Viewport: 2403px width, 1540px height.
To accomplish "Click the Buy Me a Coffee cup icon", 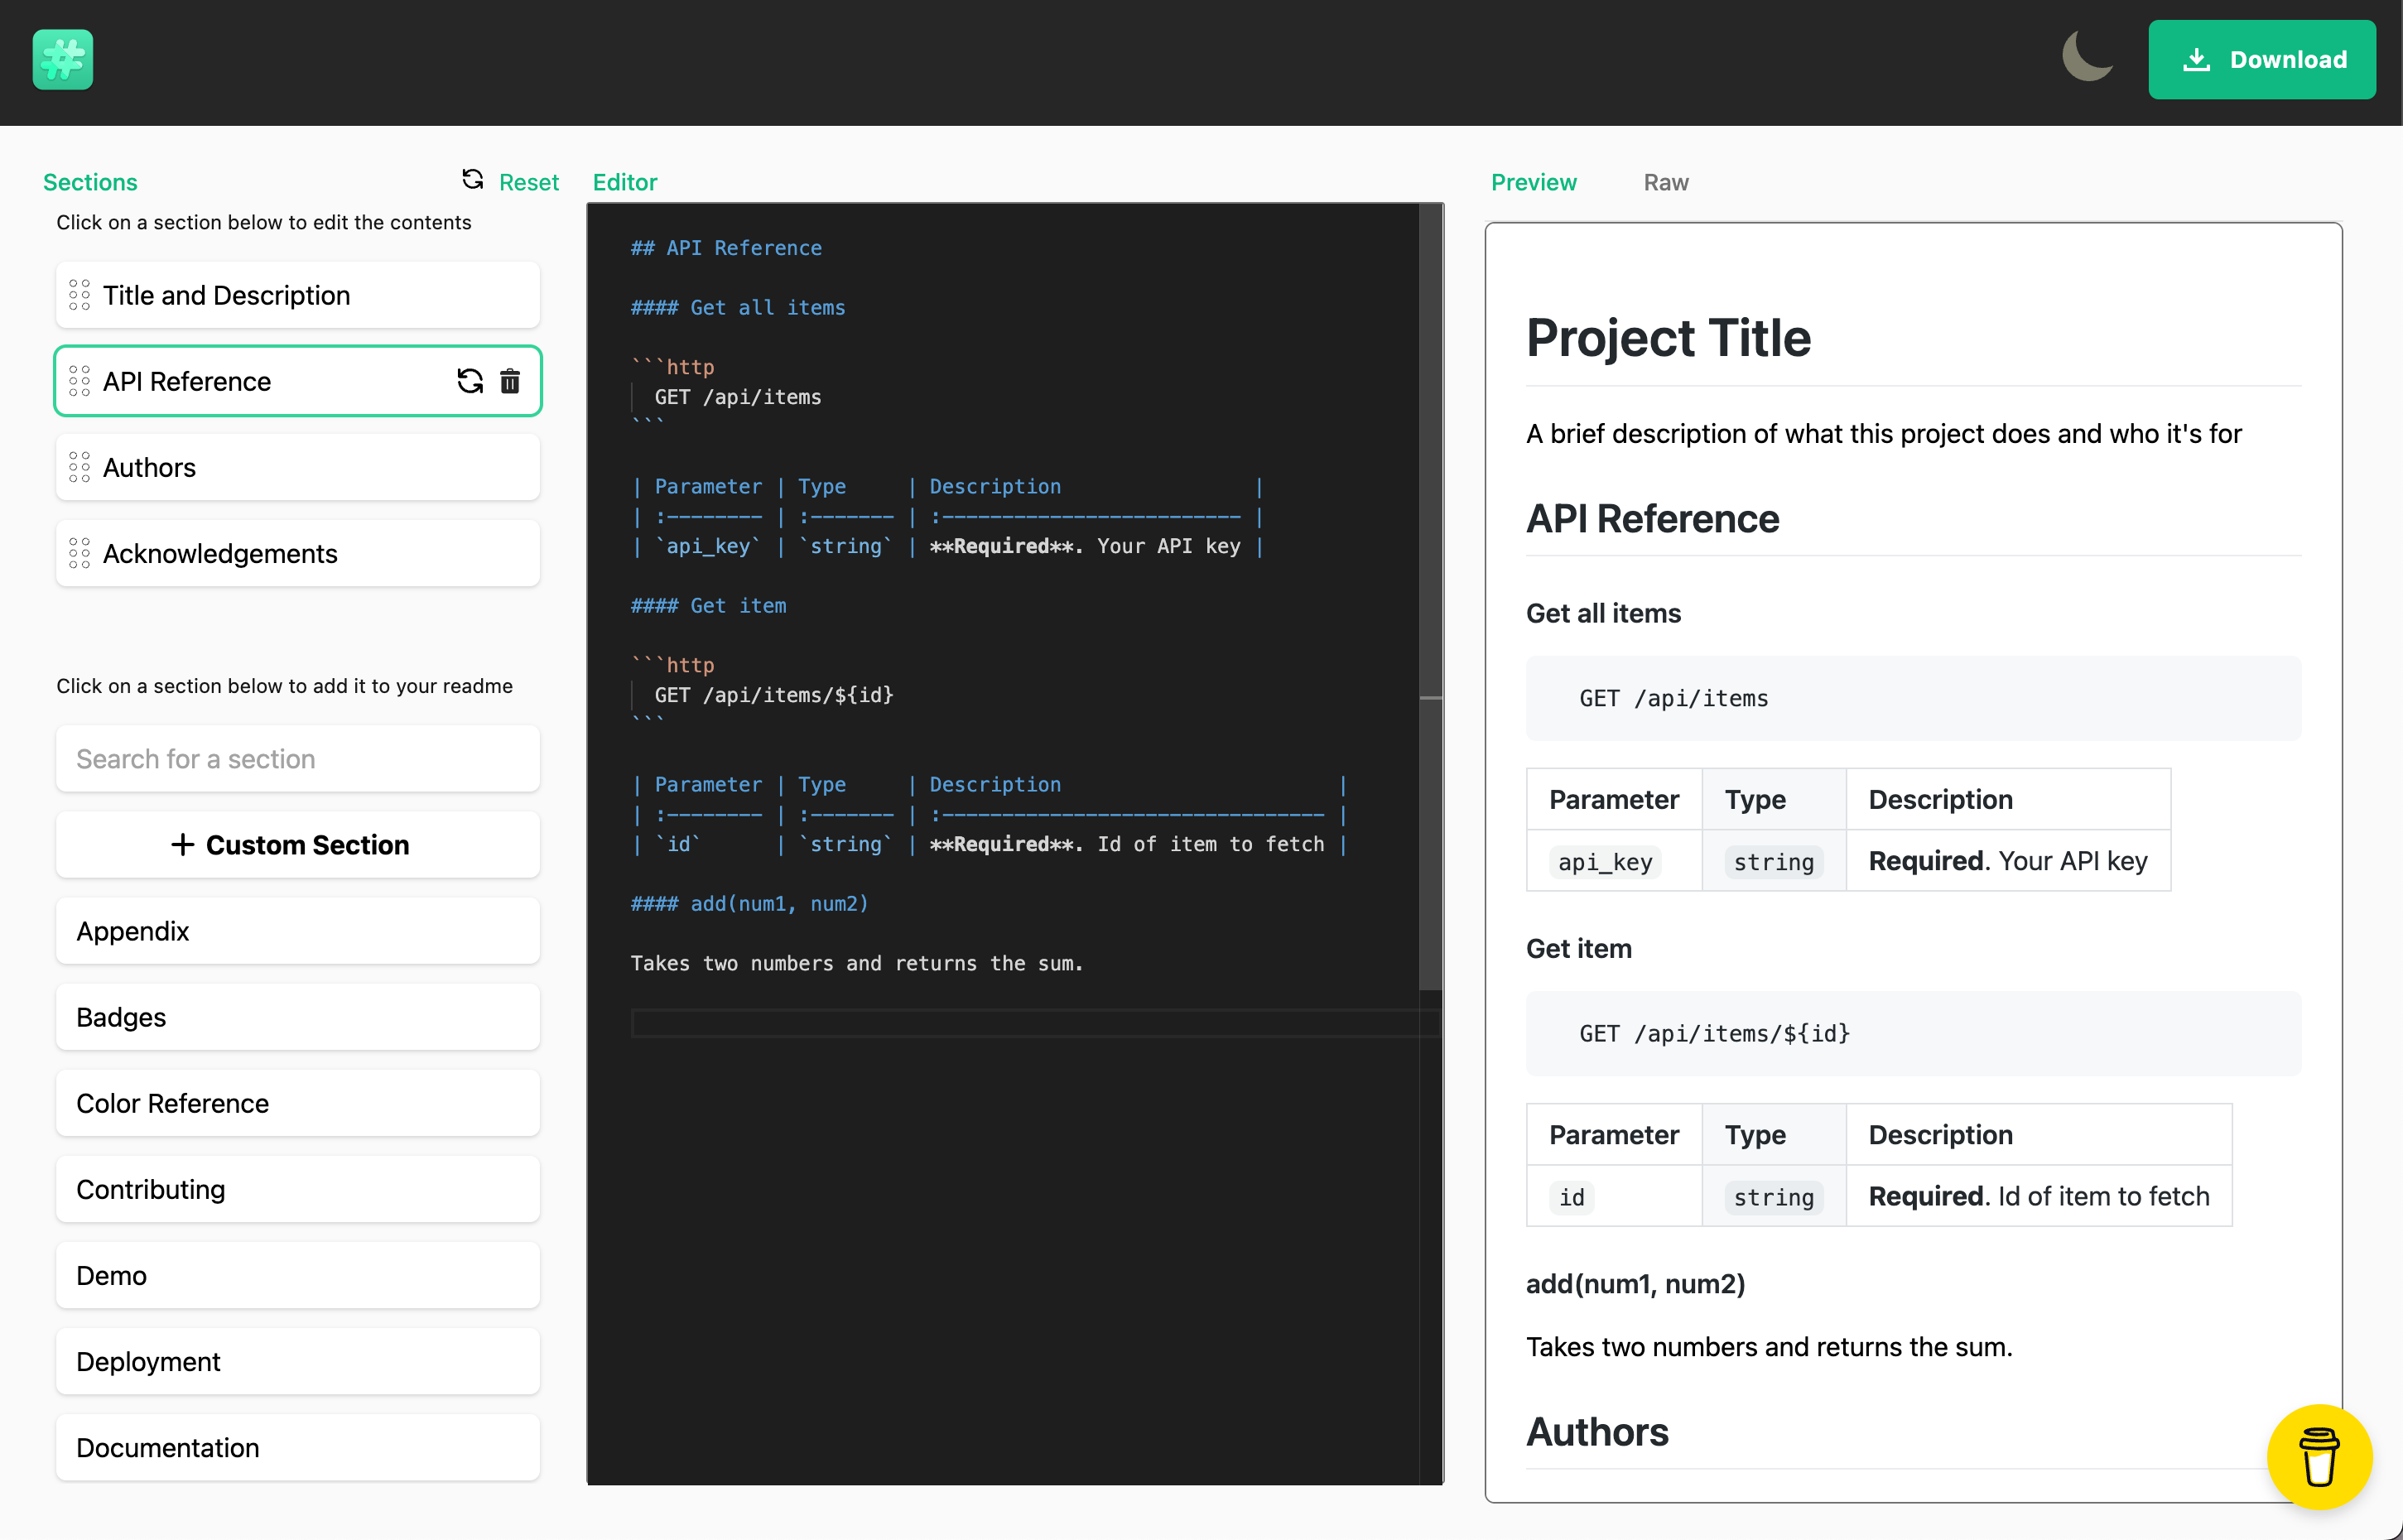I will pyautogui.click(x=2319, y=1456).
